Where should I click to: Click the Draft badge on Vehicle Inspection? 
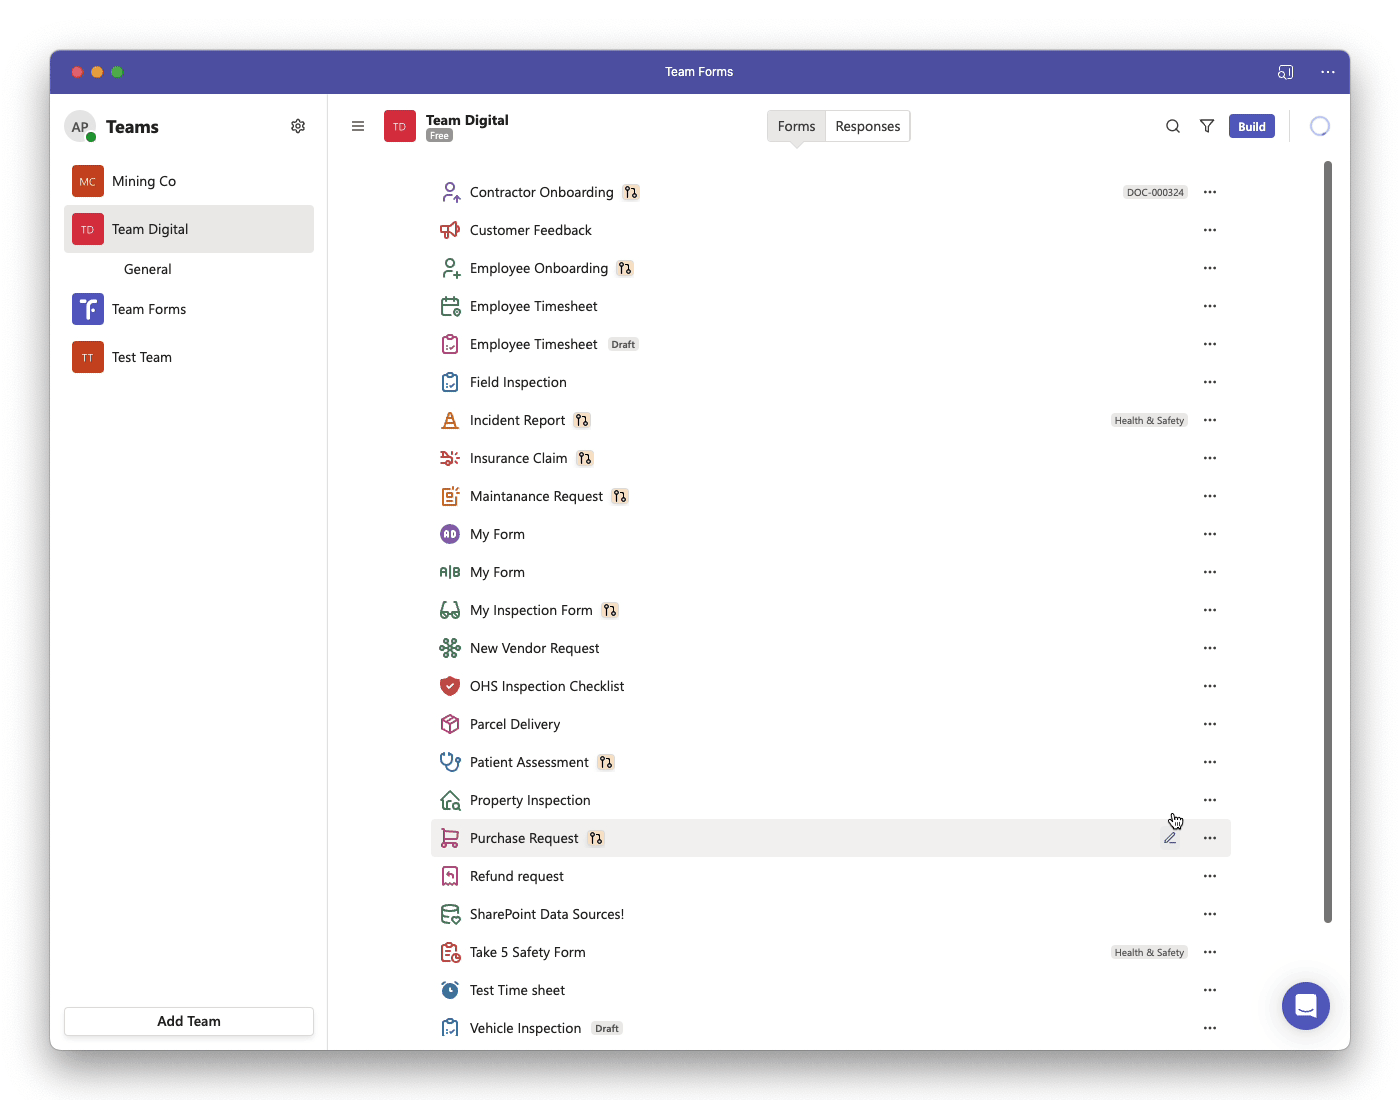(607, 1028)
